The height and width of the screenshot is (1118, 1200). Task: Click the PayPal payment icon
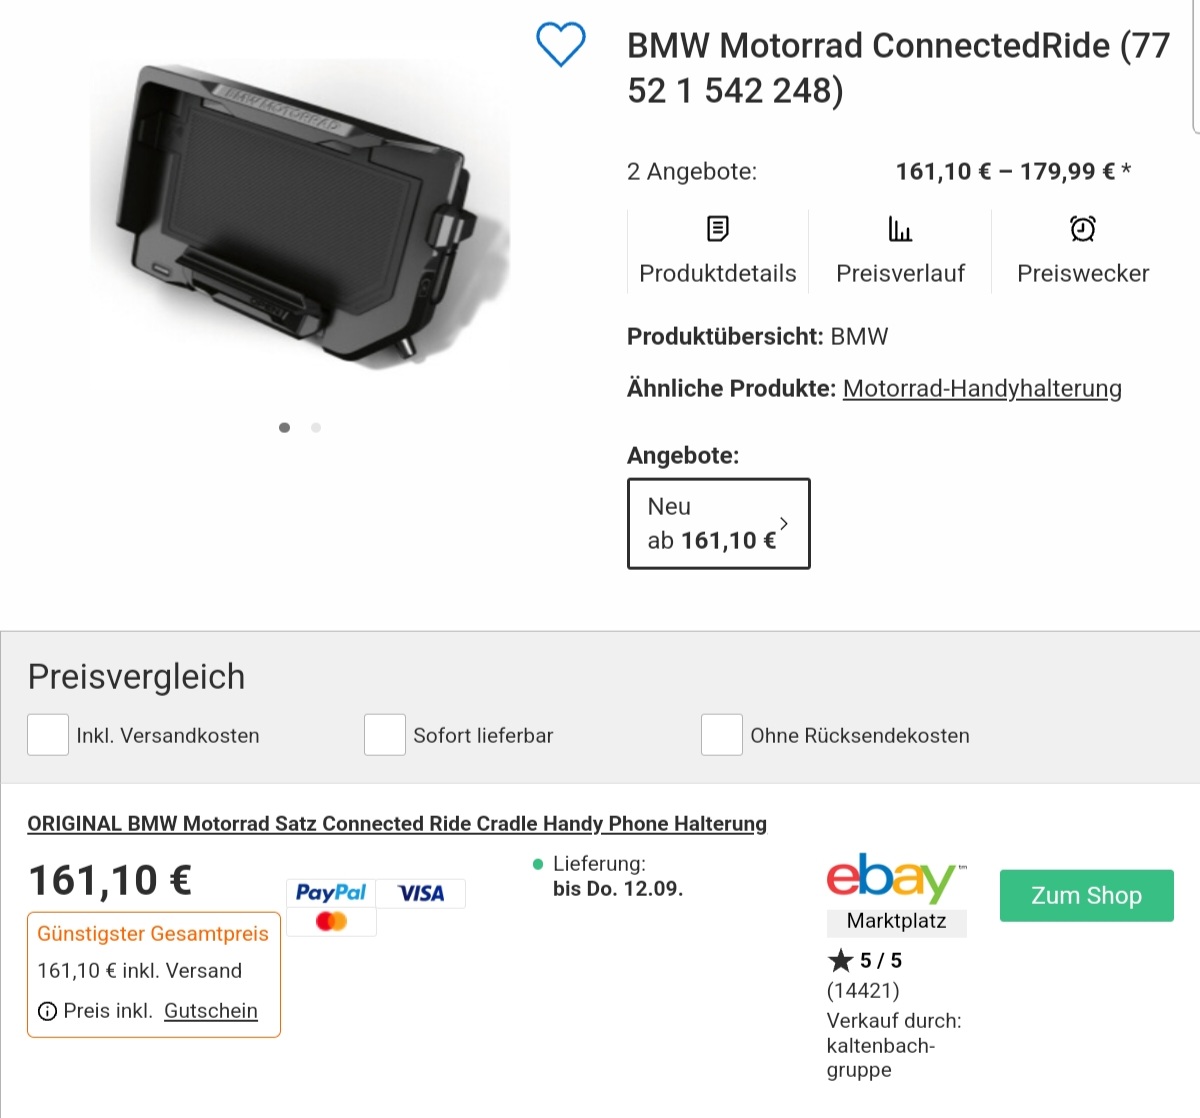click(331, 893)
